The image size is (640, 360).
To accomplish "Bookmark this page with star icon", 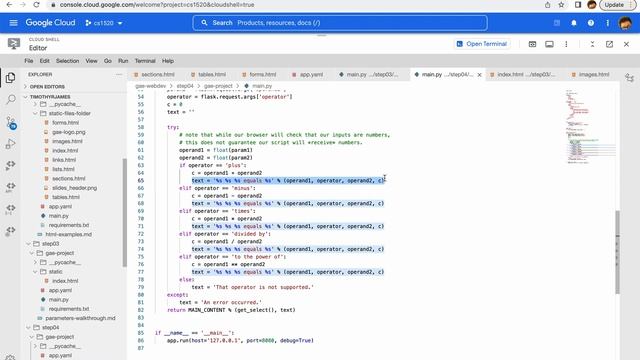I will (x=561, y=5).
